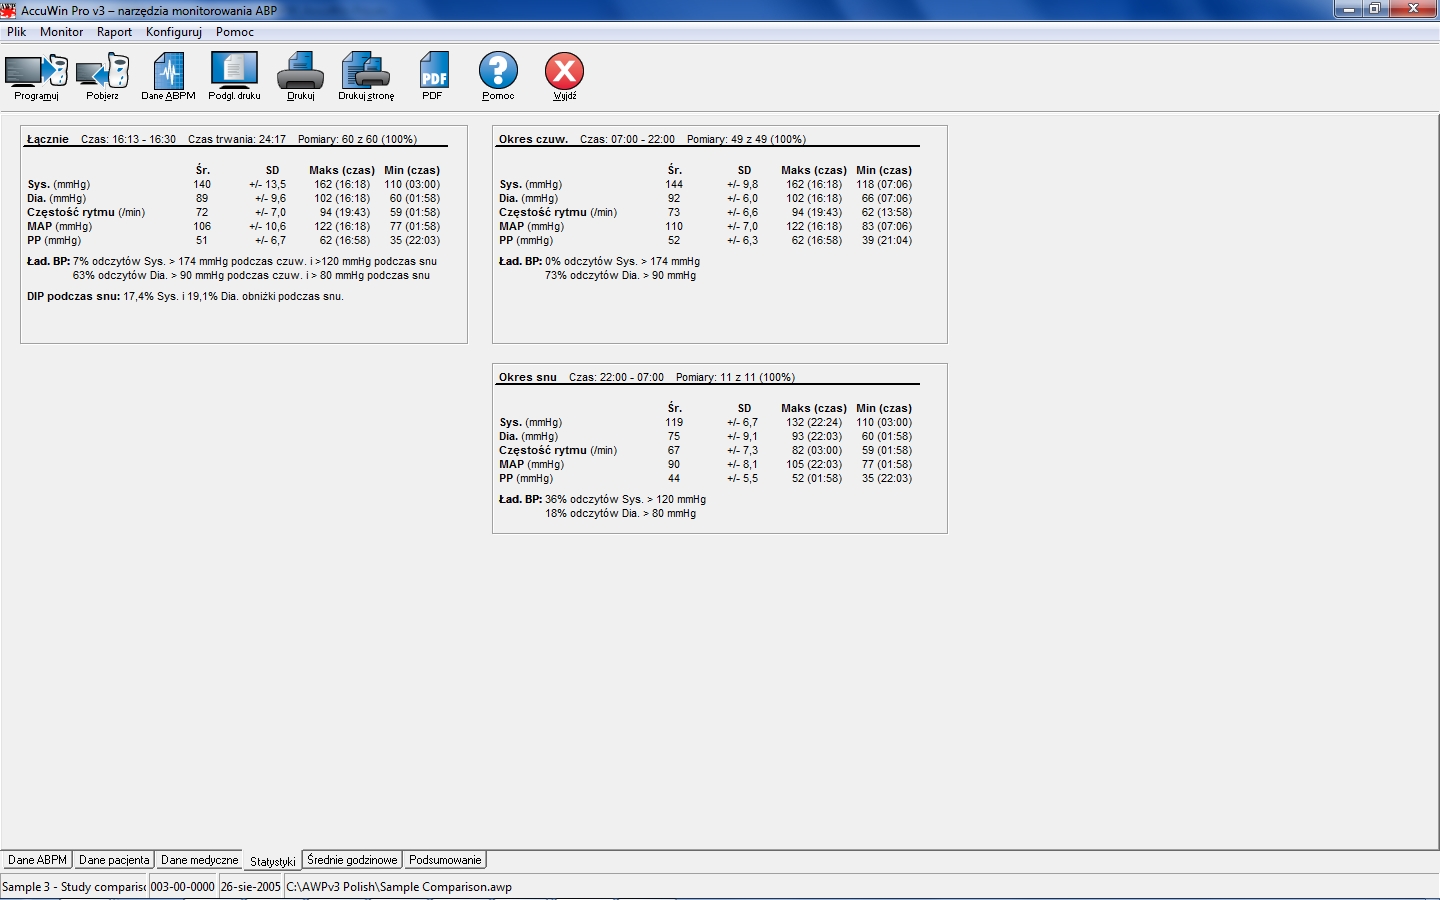The height and width of the screenshot is (900, 1440).
Task: Open the Raport menu
Action: [114, 31]
